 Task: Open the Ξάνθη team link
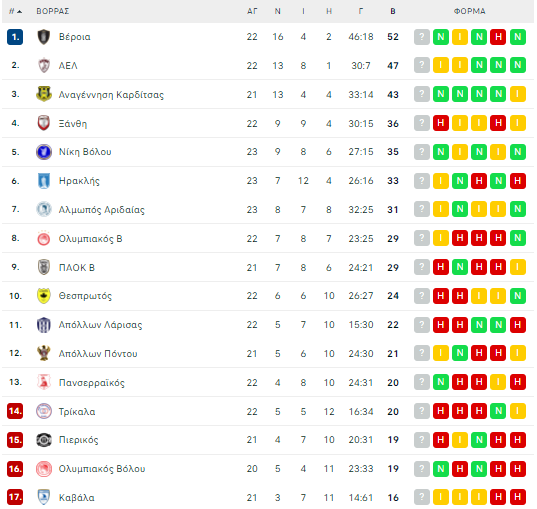tap(73, 123)
